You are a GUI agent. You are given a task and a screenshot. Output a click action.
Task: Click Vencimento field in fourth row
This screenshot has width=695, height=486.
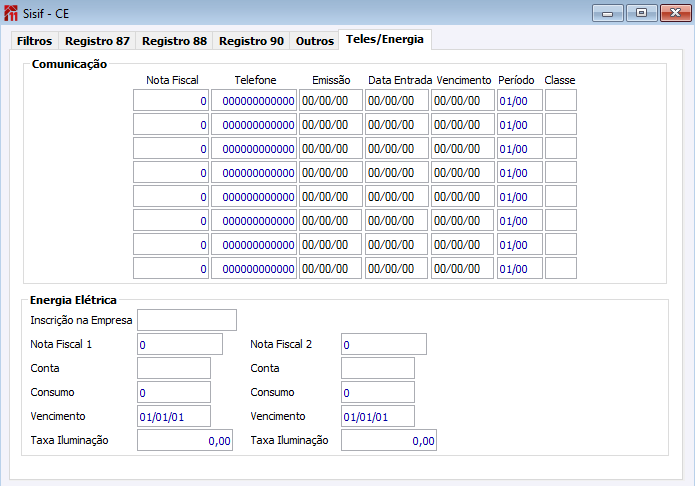[x=463, y=172]
